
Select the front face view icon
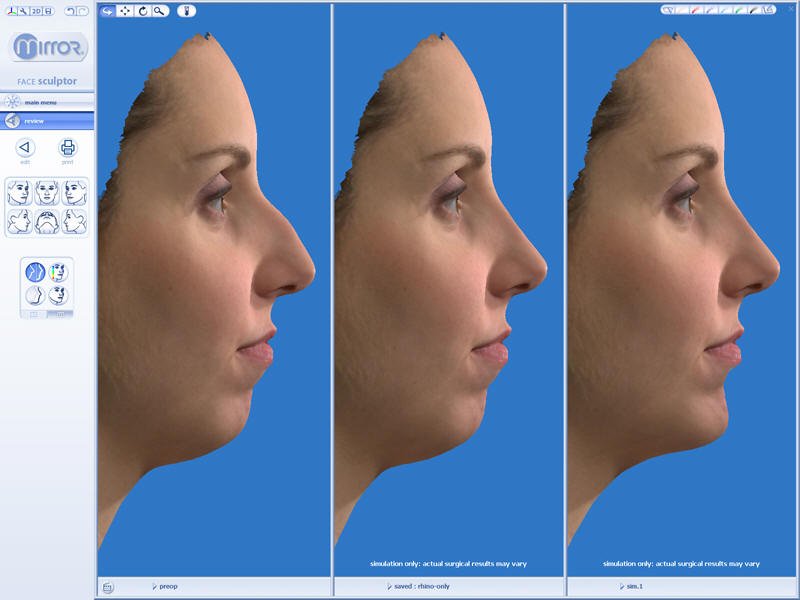pos(45,192)
